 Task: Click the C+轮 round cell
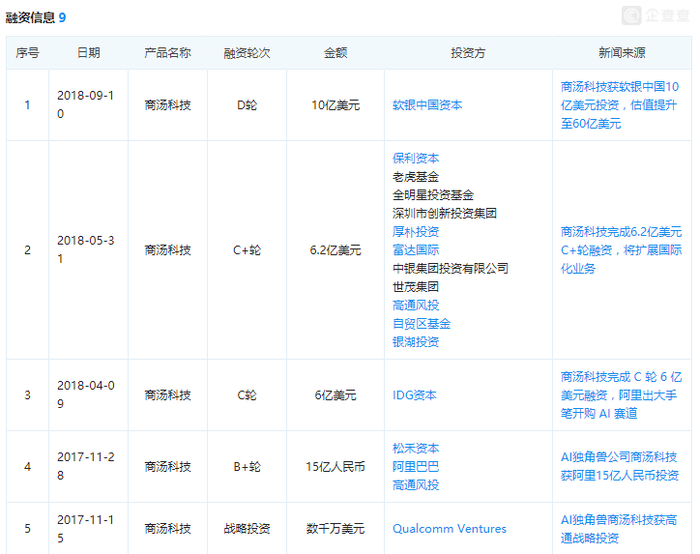pyautogui.click(x=247, y=250)
